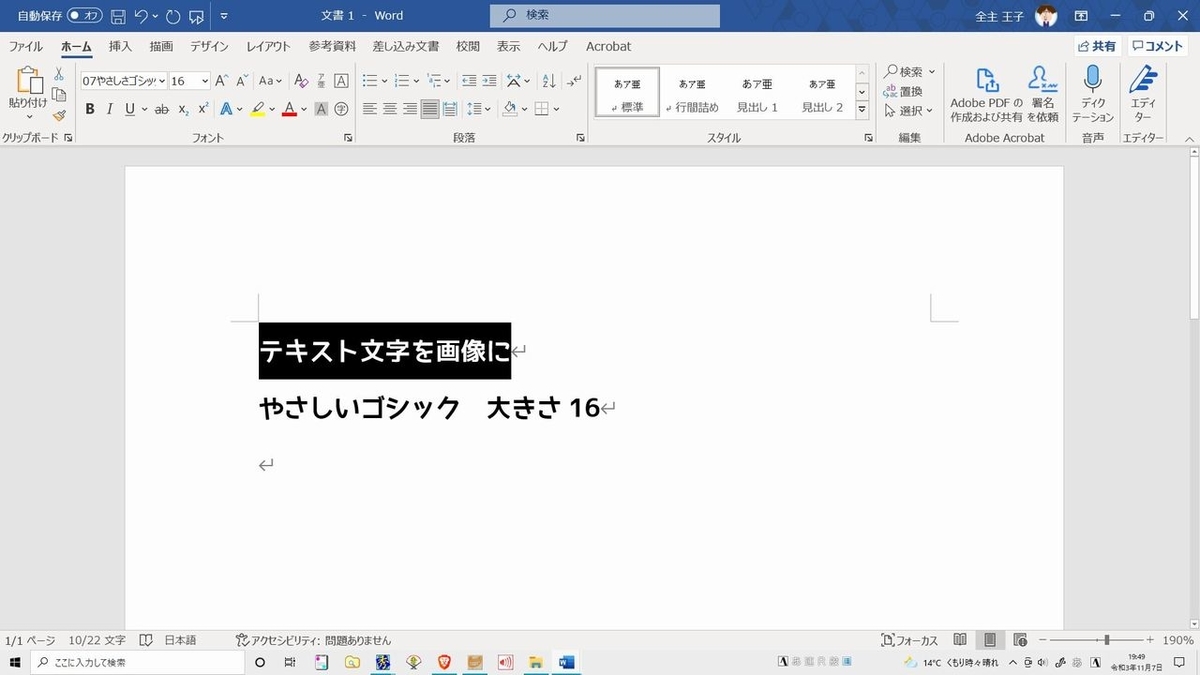This screenshot has height=675, width=1200.
Task: Apply the 見出し 1 style
Action: pos(757,92)
